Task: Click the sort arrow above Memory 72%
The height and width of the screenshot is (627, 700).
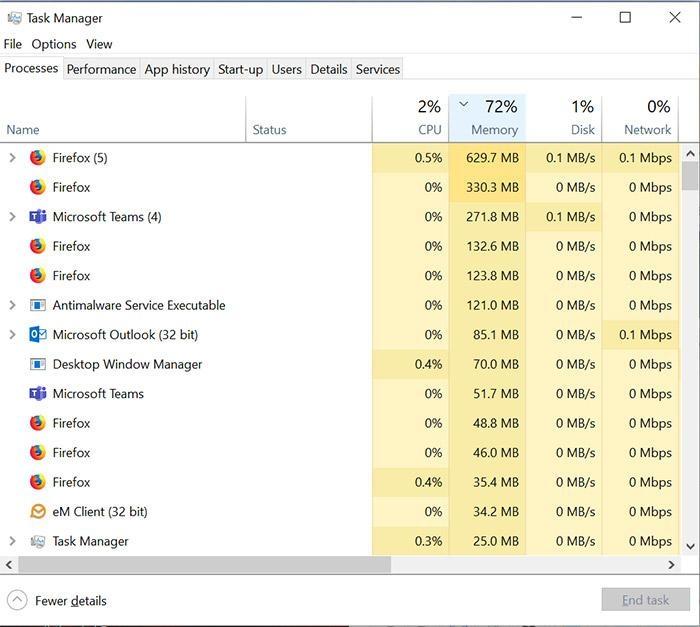Action: coord(464,104)
